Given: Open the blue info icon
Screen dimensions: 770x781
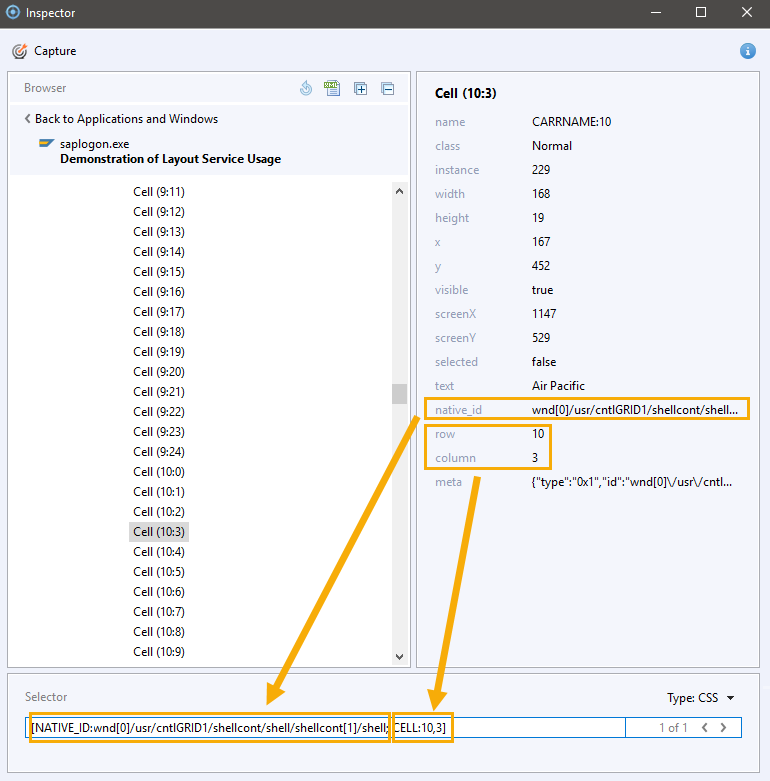Looking at the screenshot, I should pos(747,51).
